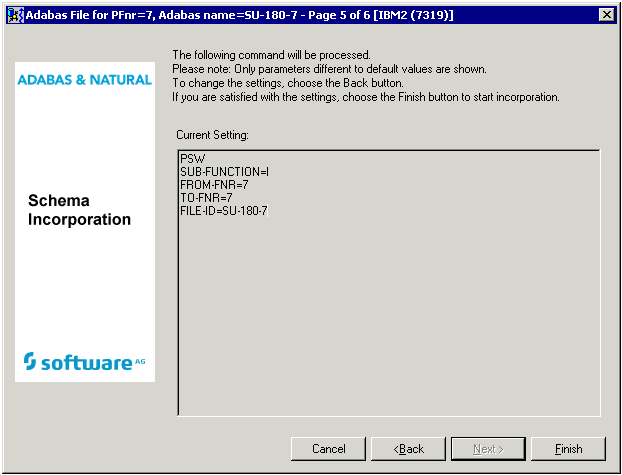Click the TO-FNR=7 parameter line
Viewport: 622px width, 475px height.
(206, 198)
